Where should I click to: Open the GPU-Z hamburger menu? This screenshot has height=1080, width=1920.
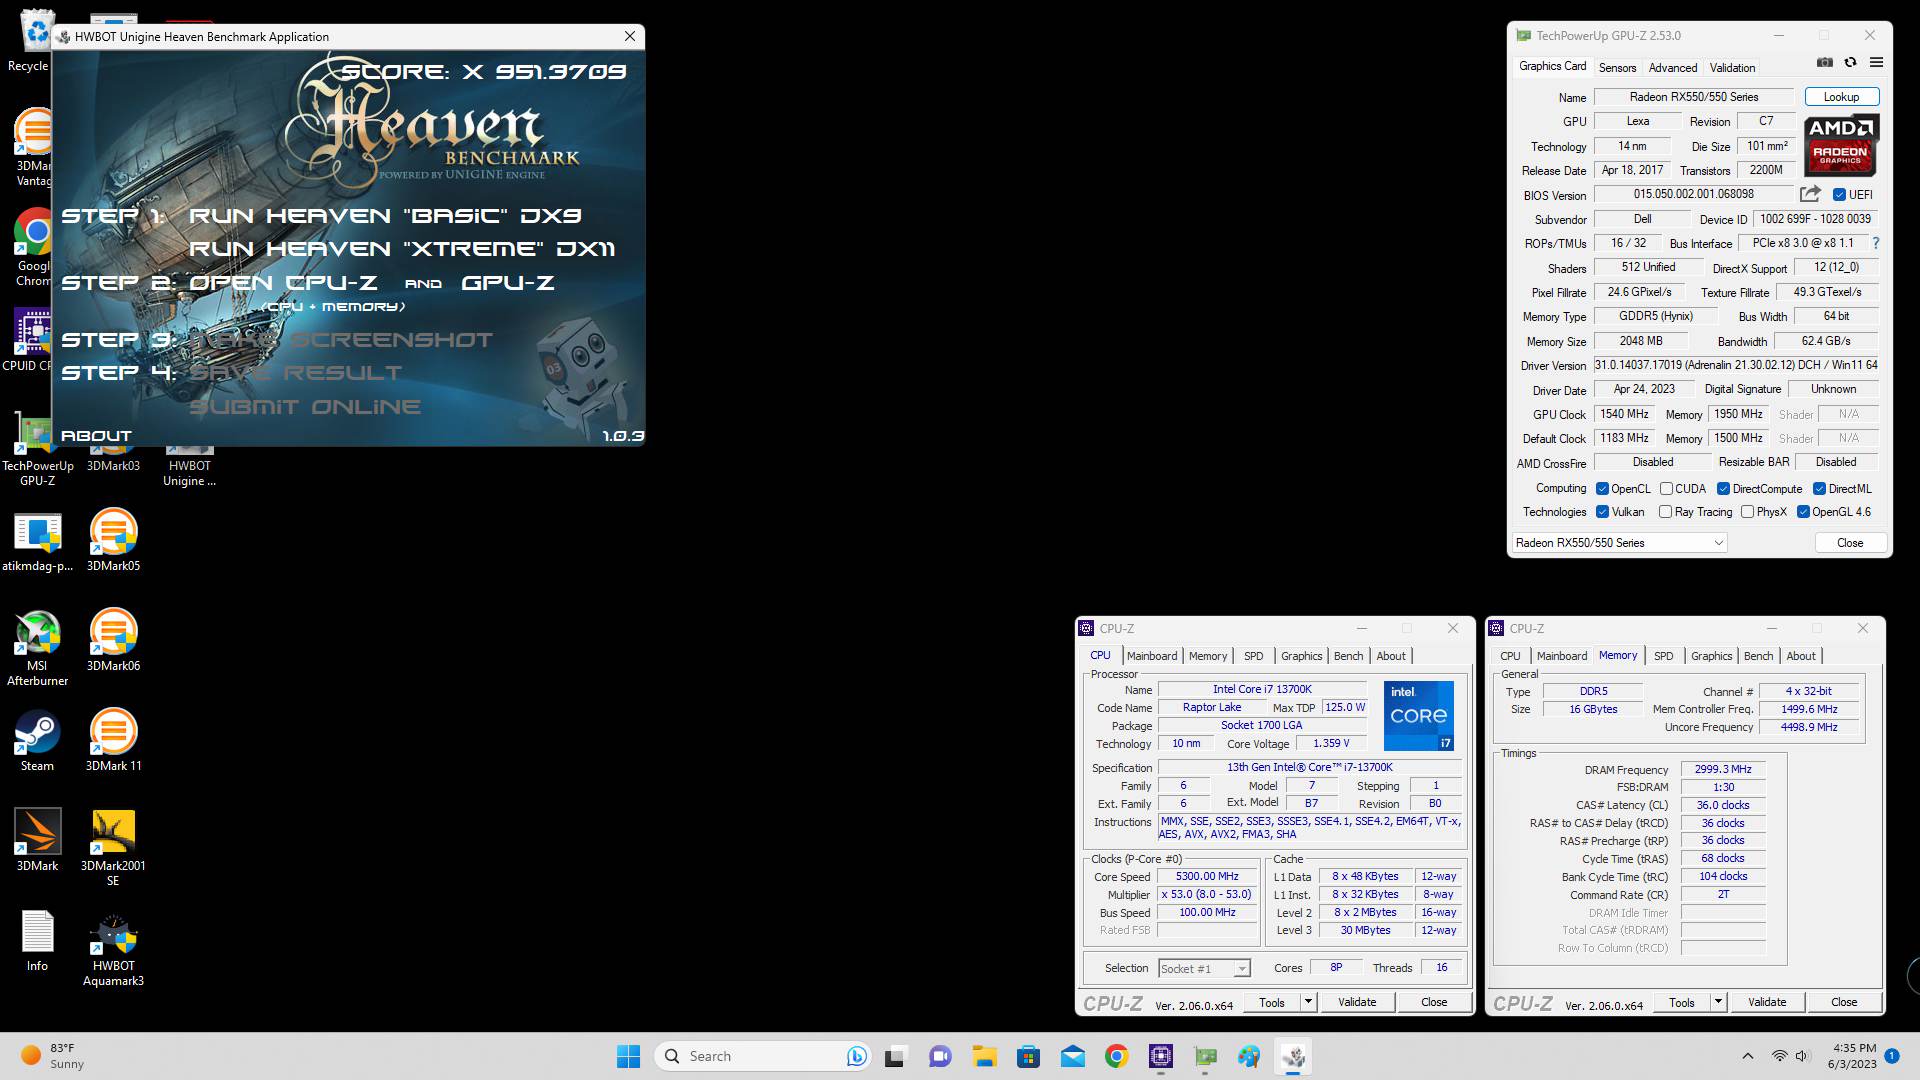click(x=1876, y=62)
